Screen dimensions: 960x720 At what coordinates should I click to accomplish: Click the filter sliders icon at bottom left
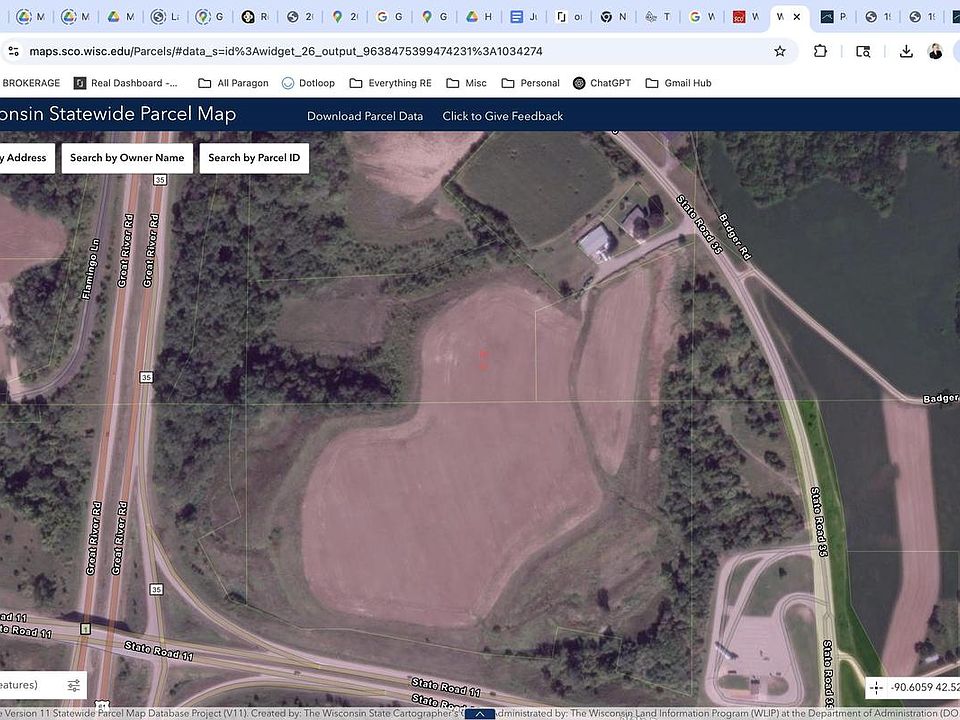pos(73,685)
